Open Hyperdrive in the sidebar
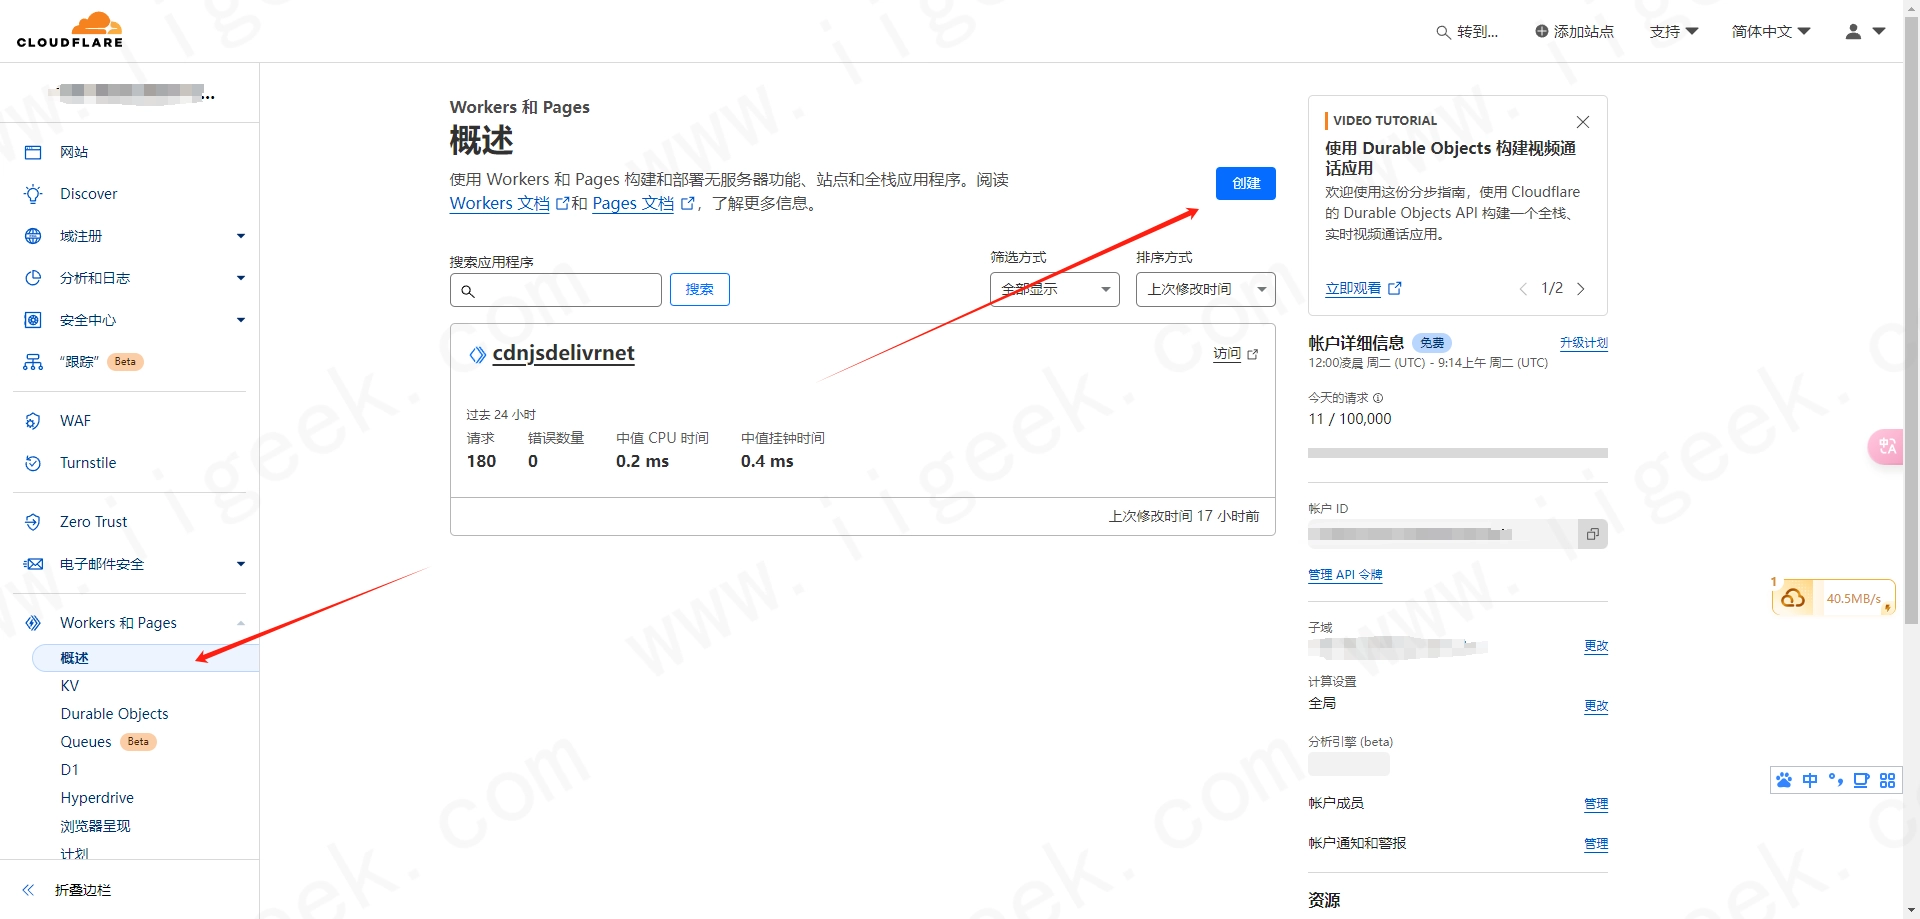The width and height of the screenshot is (1920, 919). tap(97, 798)
